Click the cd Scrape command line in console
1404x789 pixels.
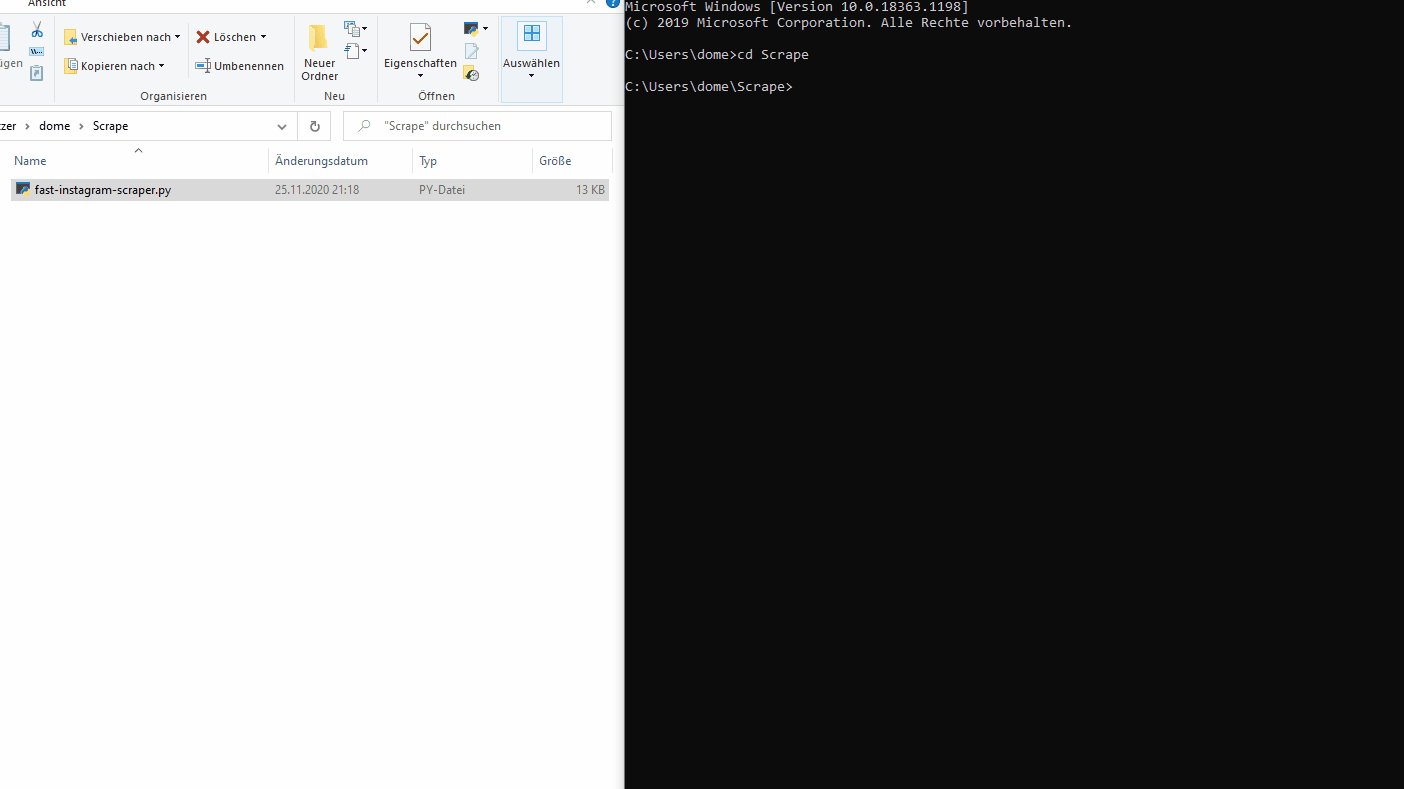point(717,55)
